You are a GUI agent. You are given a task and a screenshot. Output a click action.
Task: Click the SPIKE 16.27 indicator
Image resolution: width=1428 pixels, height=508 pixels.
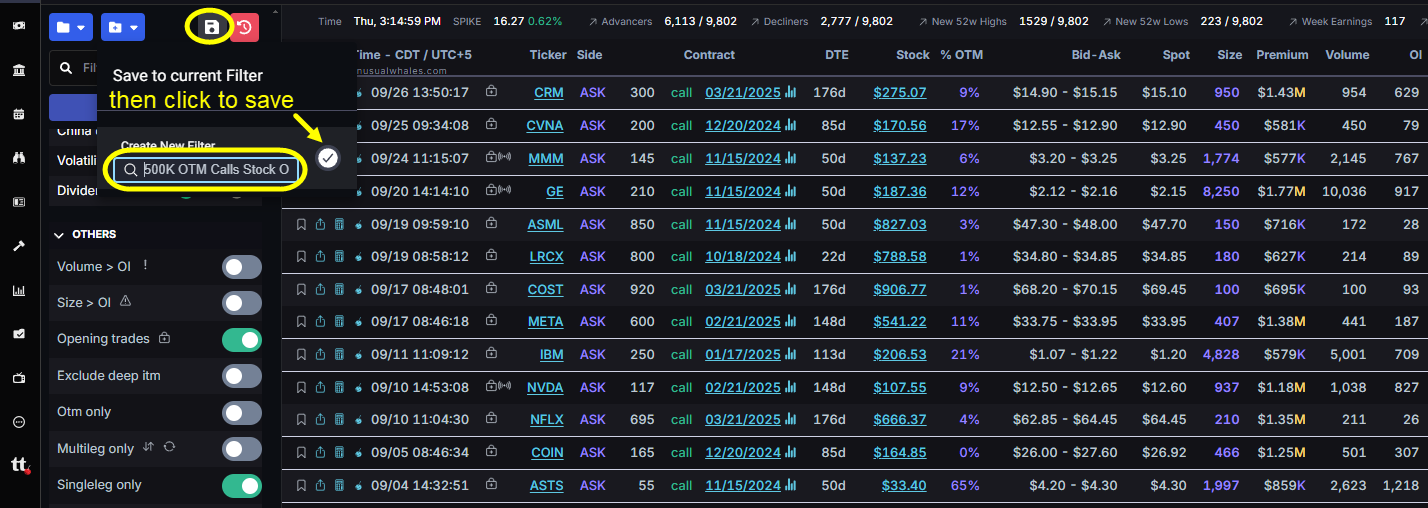507,21
